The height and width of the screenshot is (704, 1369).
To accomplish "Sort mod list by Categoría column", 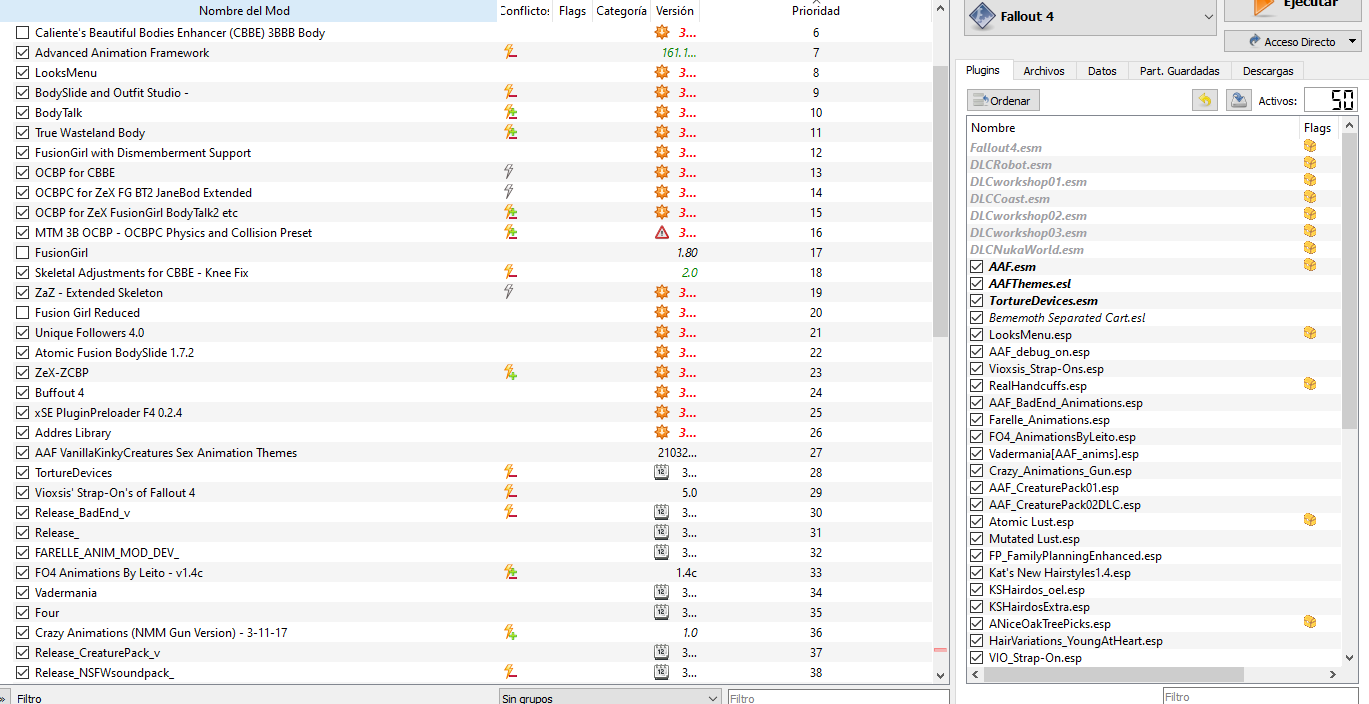I will pyautogui.click(x=621, y=11).
